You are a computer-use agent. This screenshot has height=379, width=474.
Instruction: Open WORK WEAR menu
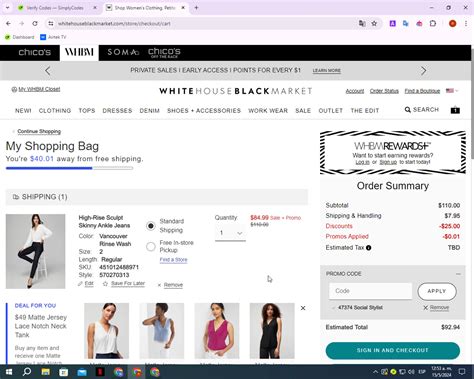point(268,110)
